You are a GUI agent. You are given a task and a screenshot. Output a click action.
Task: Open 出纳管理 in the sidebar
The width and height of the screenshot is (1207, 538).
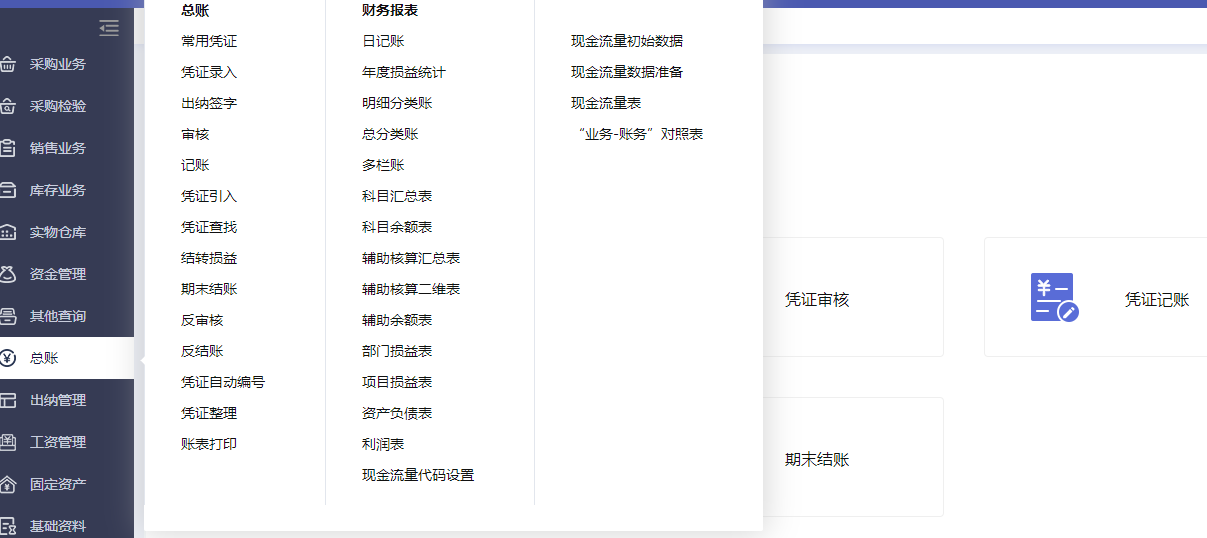tap(57, 400)
